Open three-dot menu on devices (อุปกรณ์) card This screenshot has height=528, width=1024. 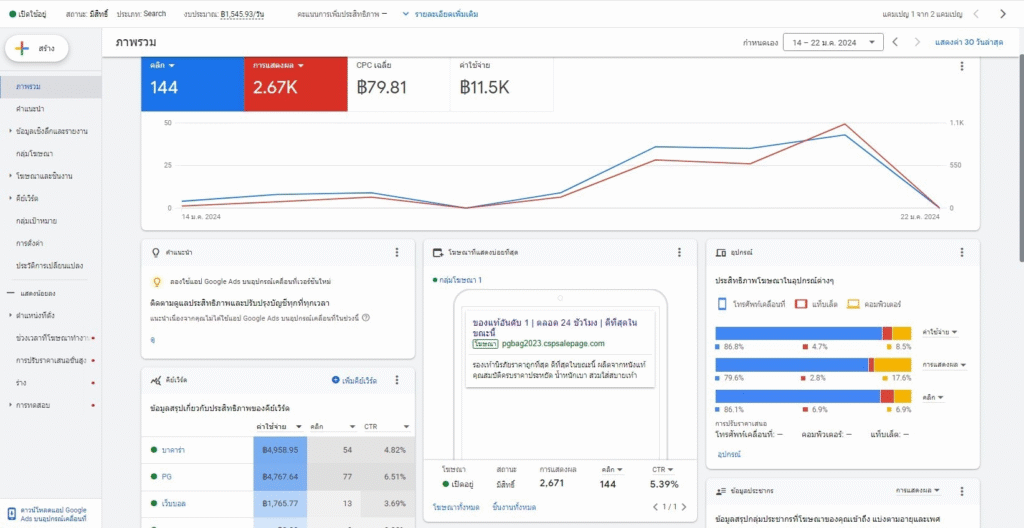point(962,253)
